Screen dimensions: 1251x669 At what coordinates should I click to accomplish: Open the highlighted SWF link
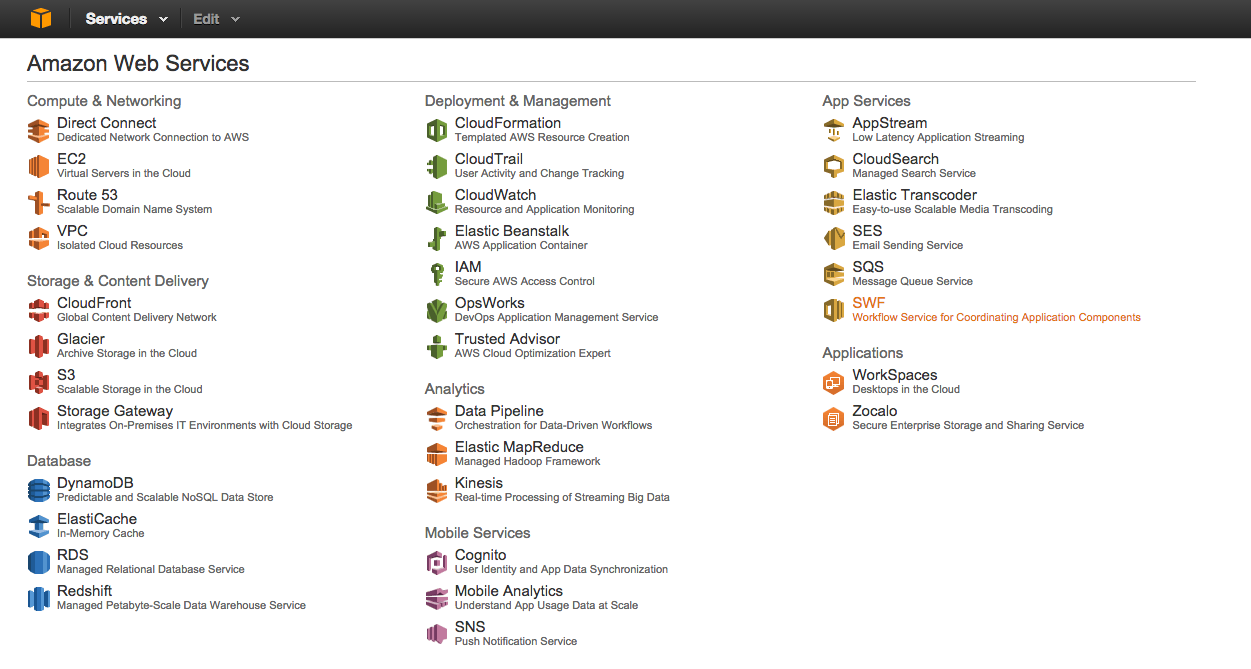869,303
